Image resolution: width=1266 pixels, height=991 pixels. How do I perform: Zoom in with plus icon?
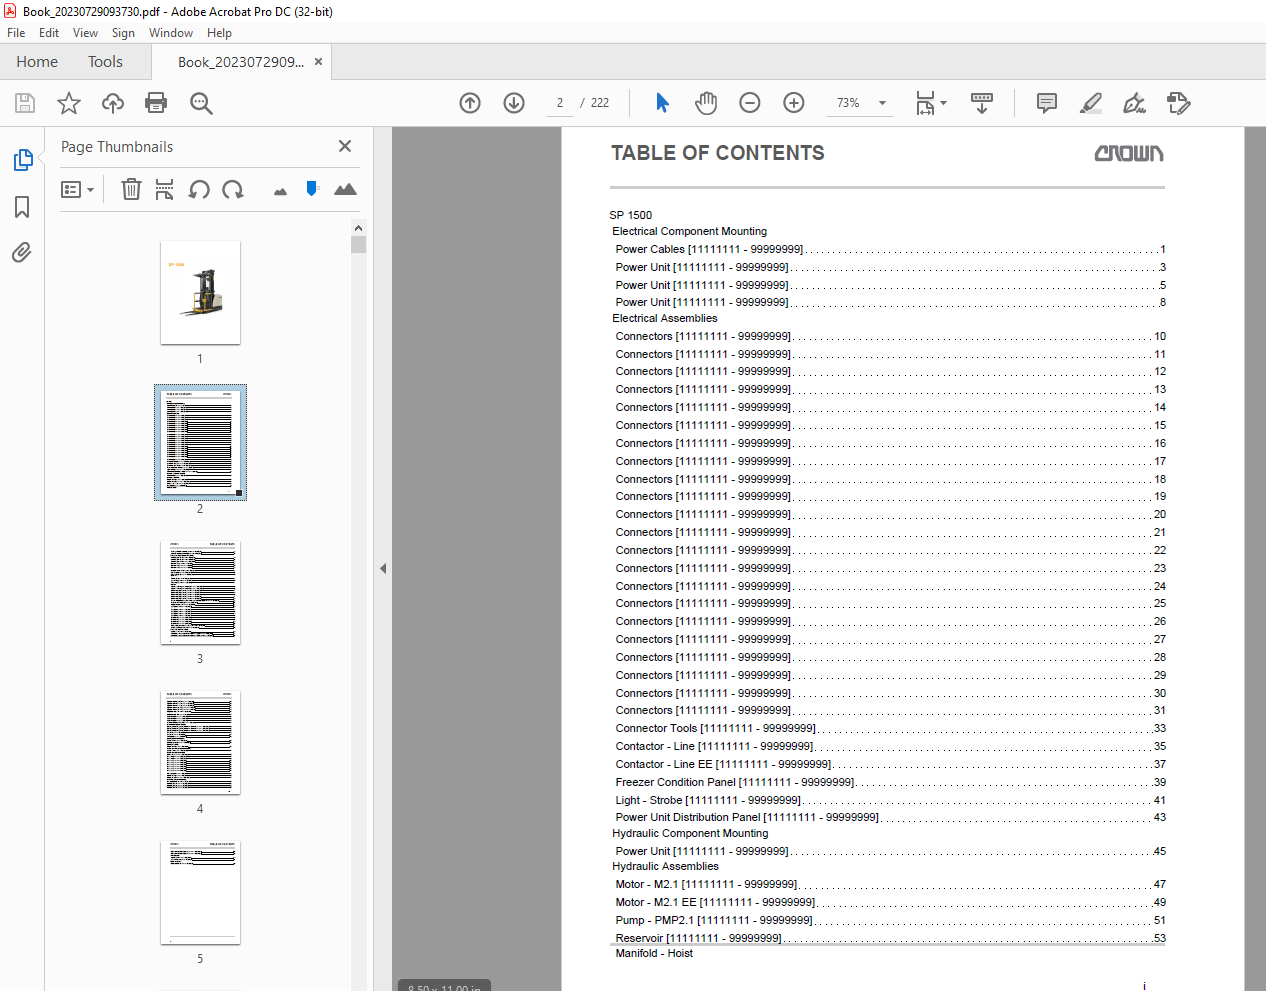[794, 103]
